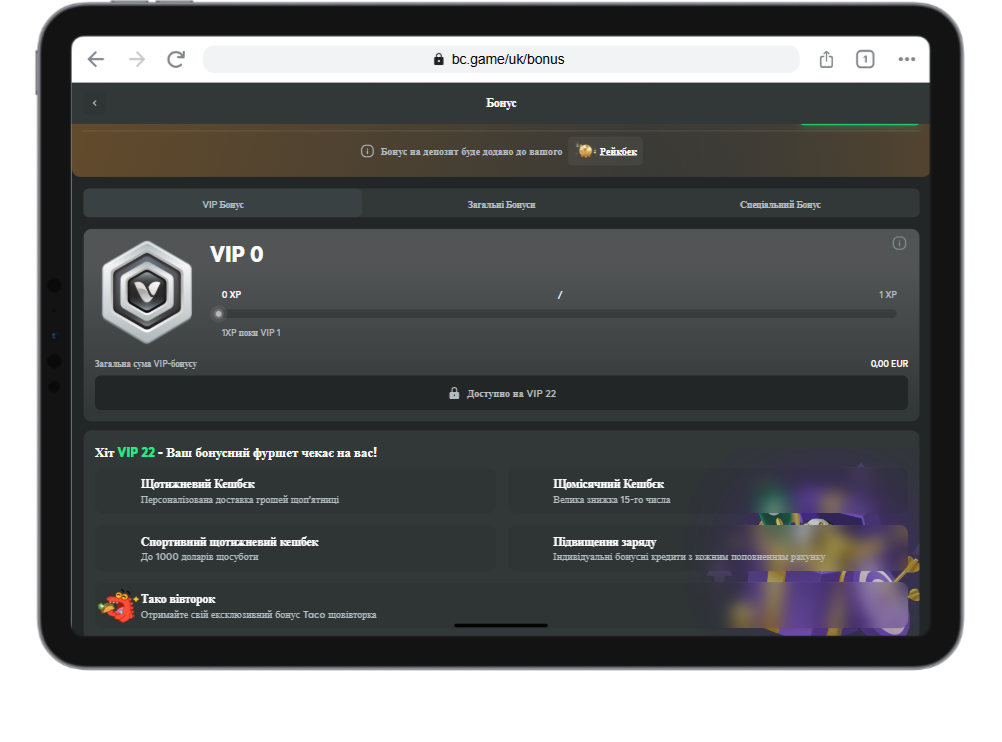This screenshot has width=1002, height=742.
Task: Switch to the VIP Бонус tab
Action: (x=223, y=204)
